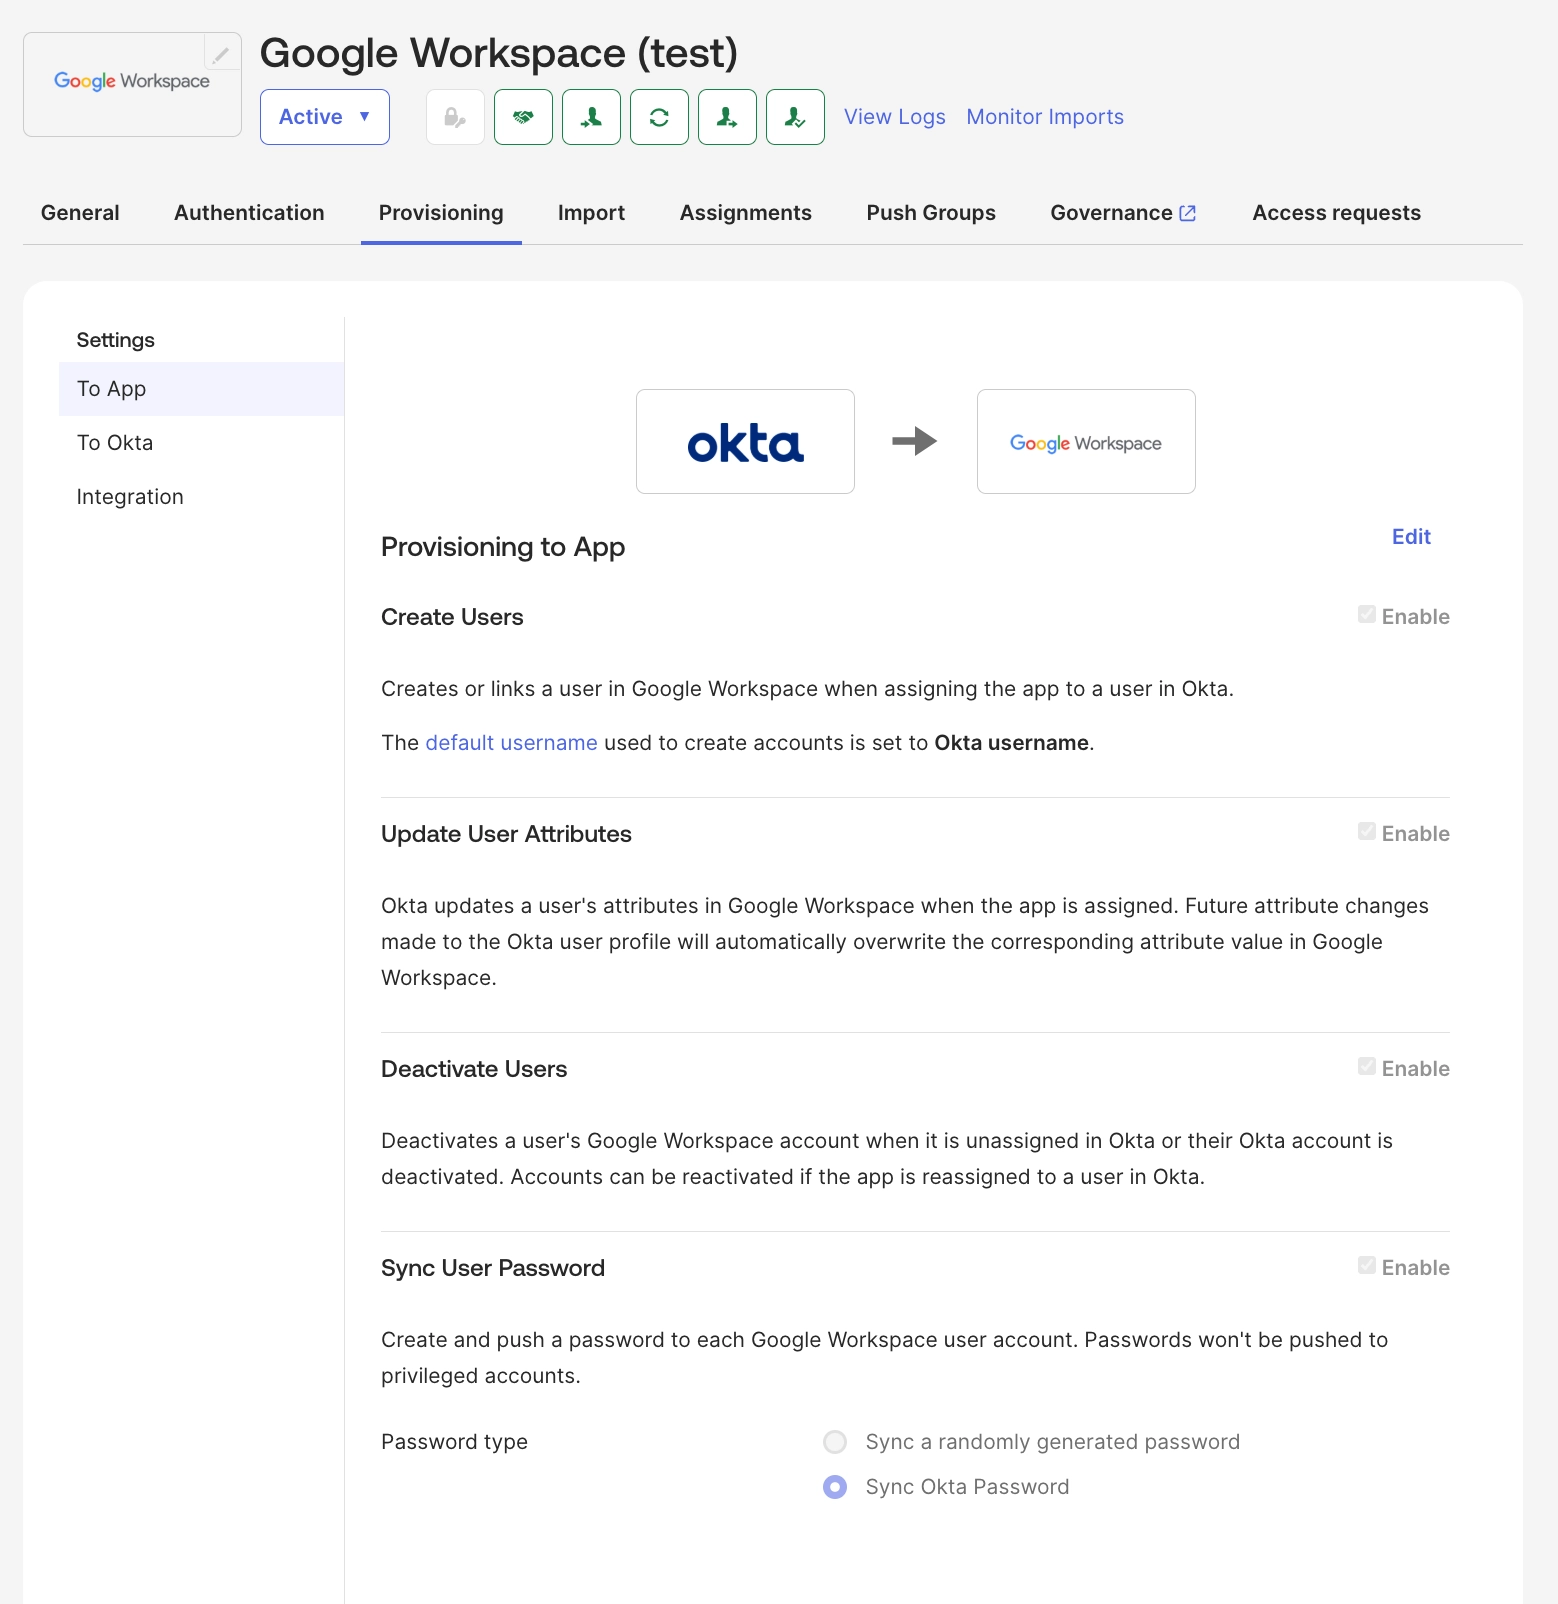Click the greyed-out lock and key icon
This screenshot has height=1604, width=1558.
456,117
